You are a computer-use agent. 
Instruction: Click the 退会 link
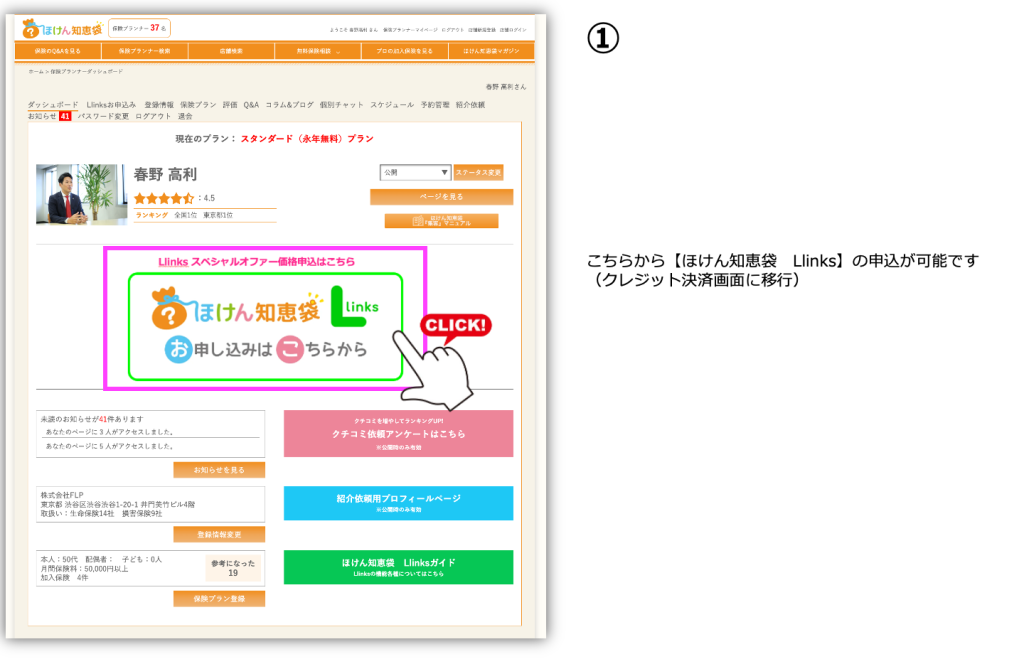point(185,116)
